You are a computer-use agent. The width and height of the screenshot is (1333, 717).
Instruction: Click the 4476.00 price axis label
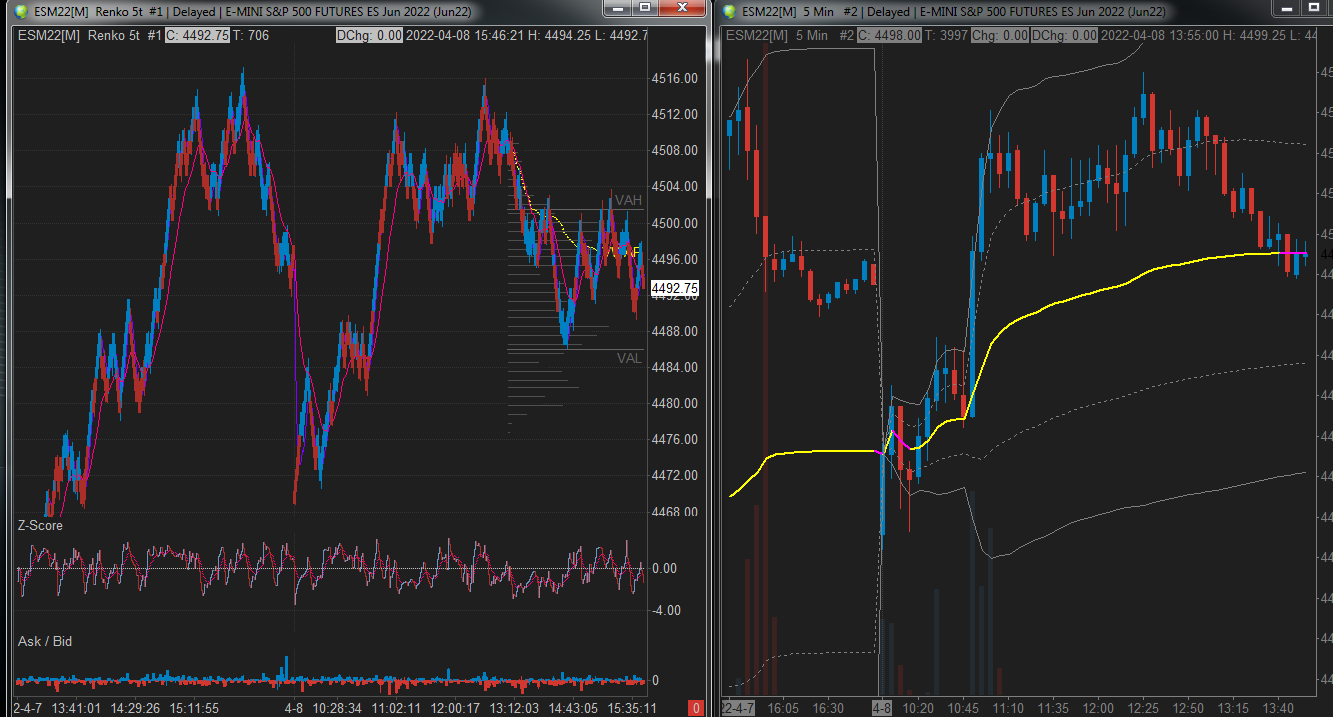point(674,439)
